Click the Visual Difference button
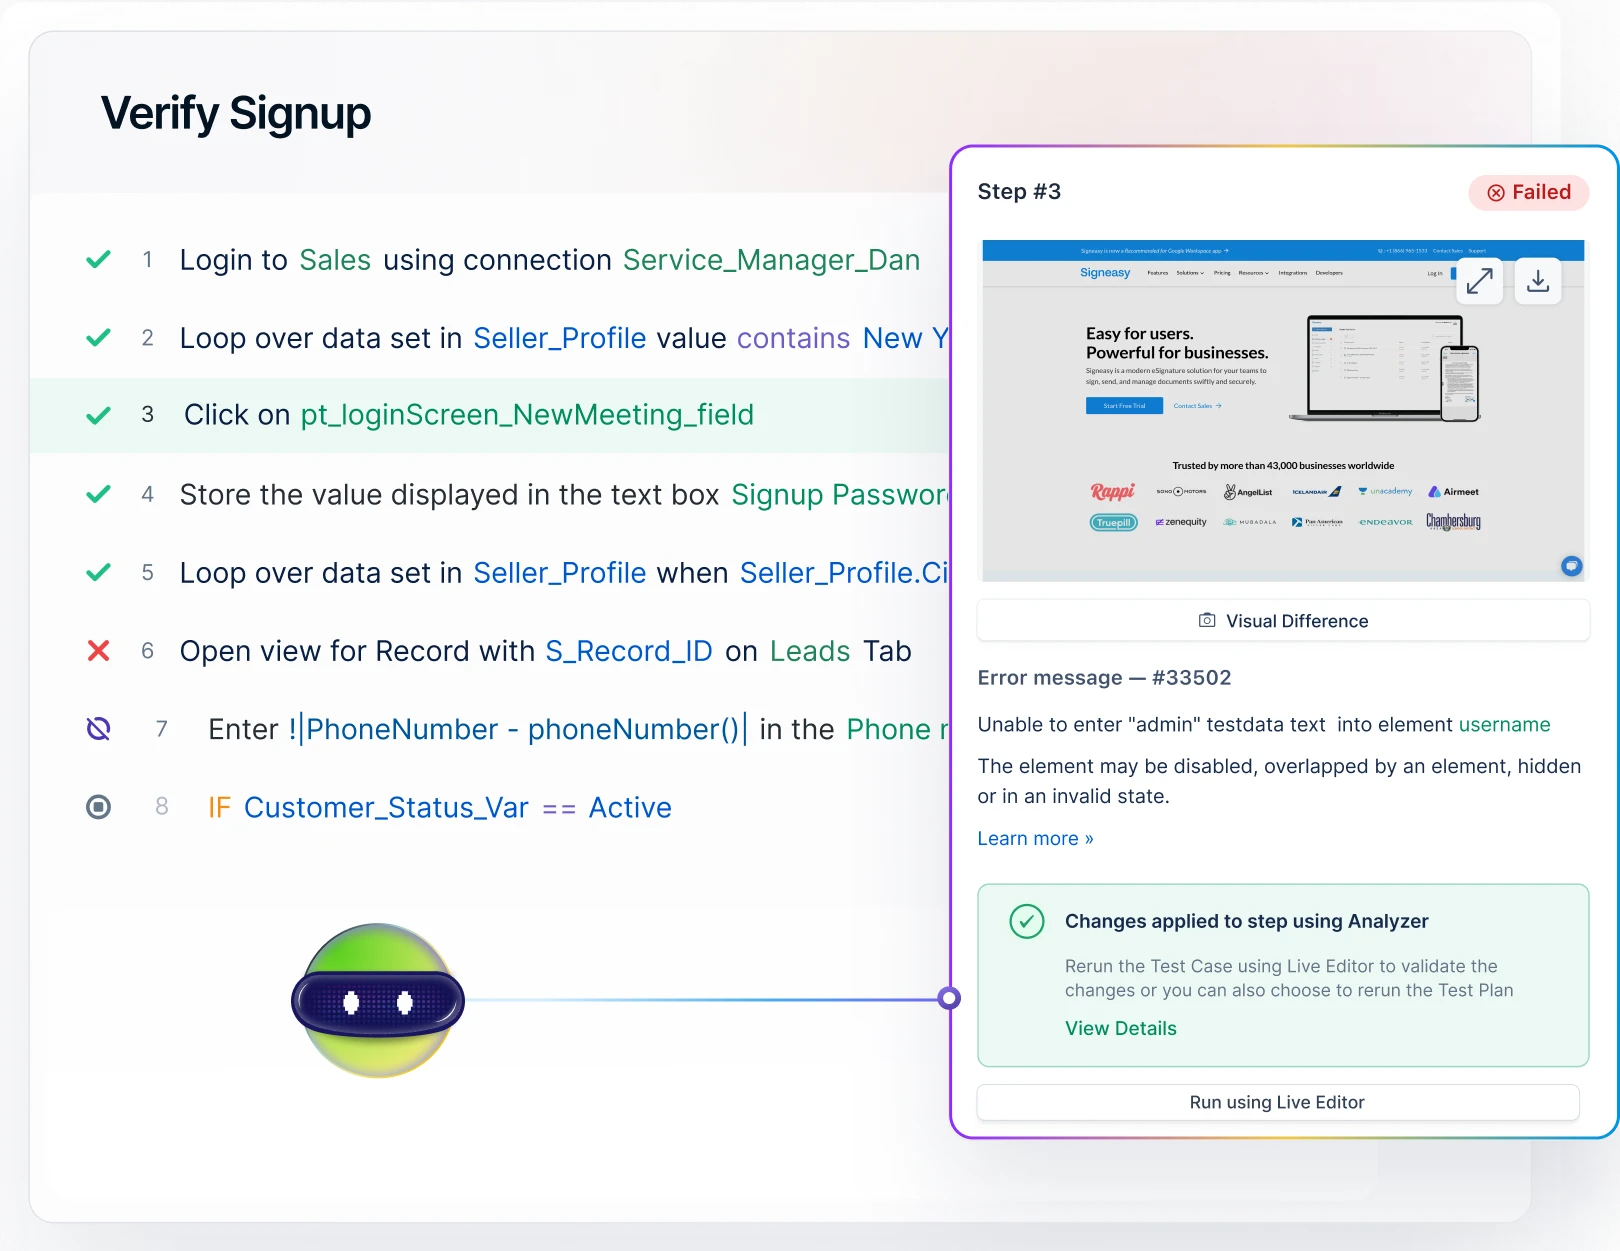This screenshot has height=1251, width=1620. pyautogui.click(x=1283, y=620)
